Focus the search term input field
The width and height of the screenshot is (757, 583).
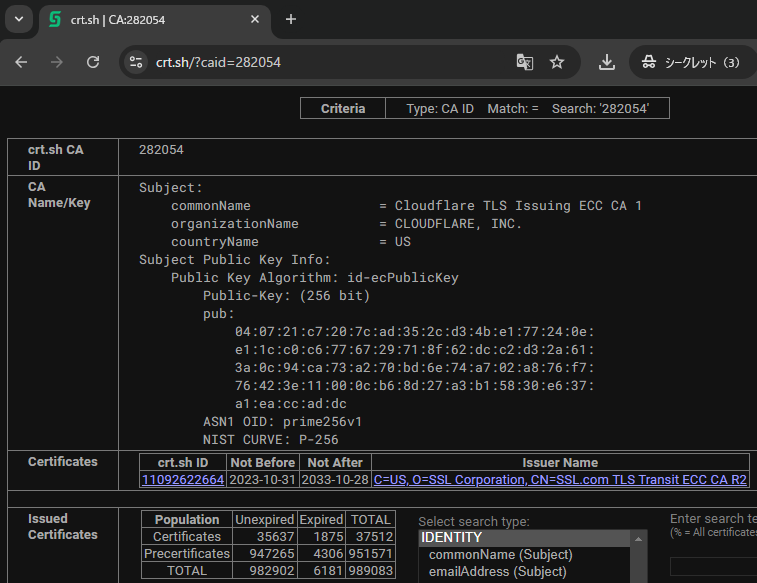713,566
